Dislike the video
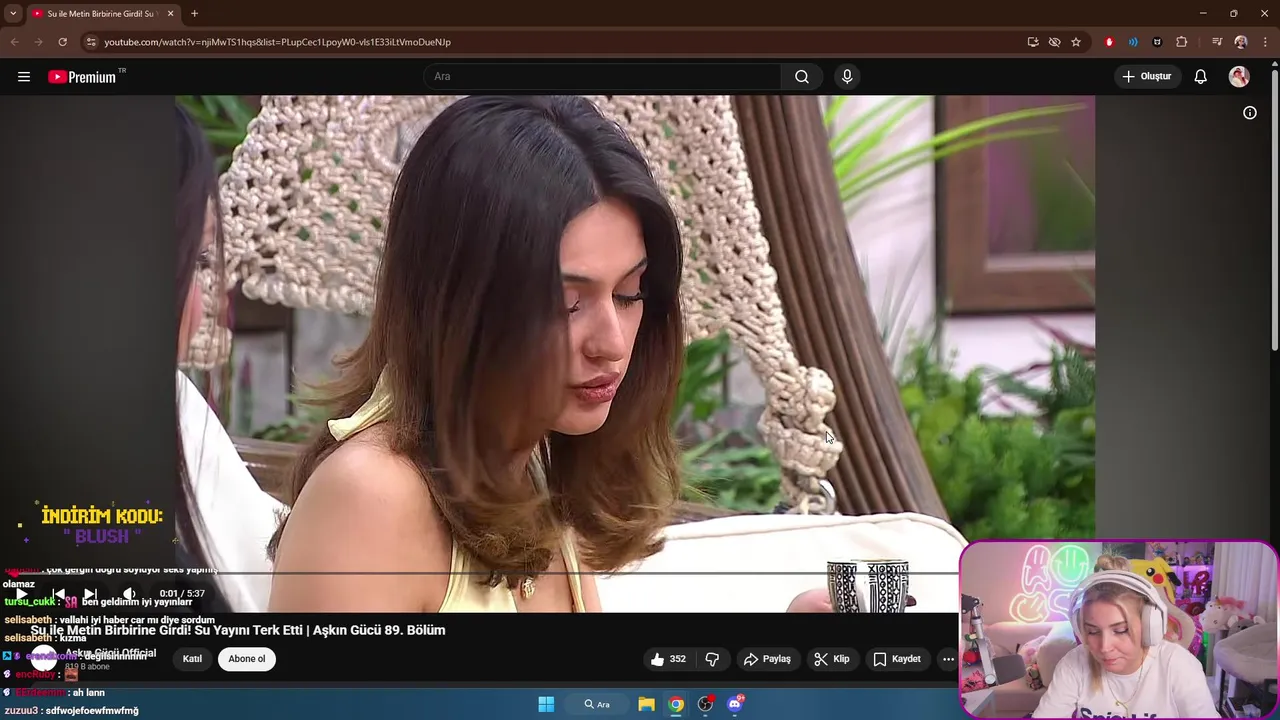This screenshot has width=1280, height=720. click(x=712, y=659)
